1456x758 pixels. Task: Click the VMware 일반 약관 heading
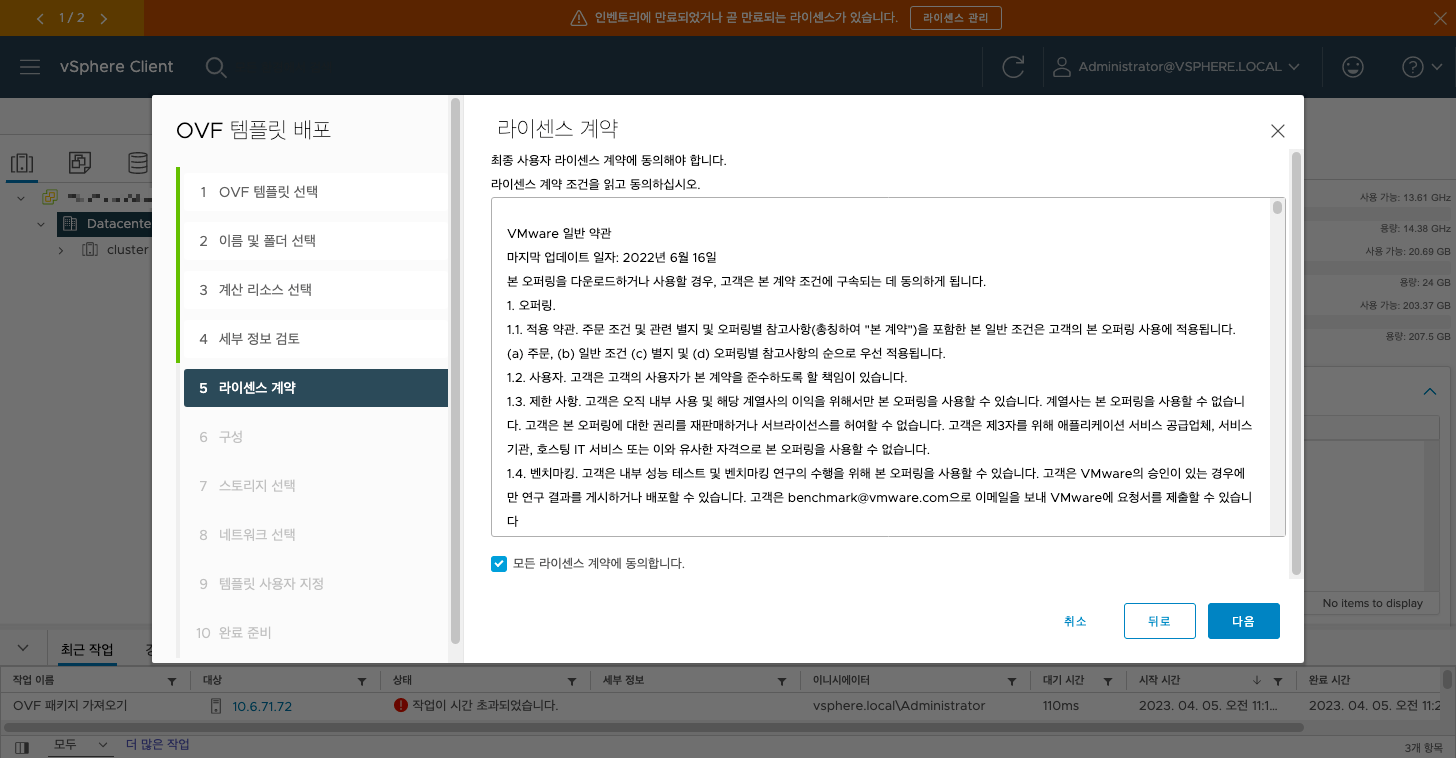[559, 233]
